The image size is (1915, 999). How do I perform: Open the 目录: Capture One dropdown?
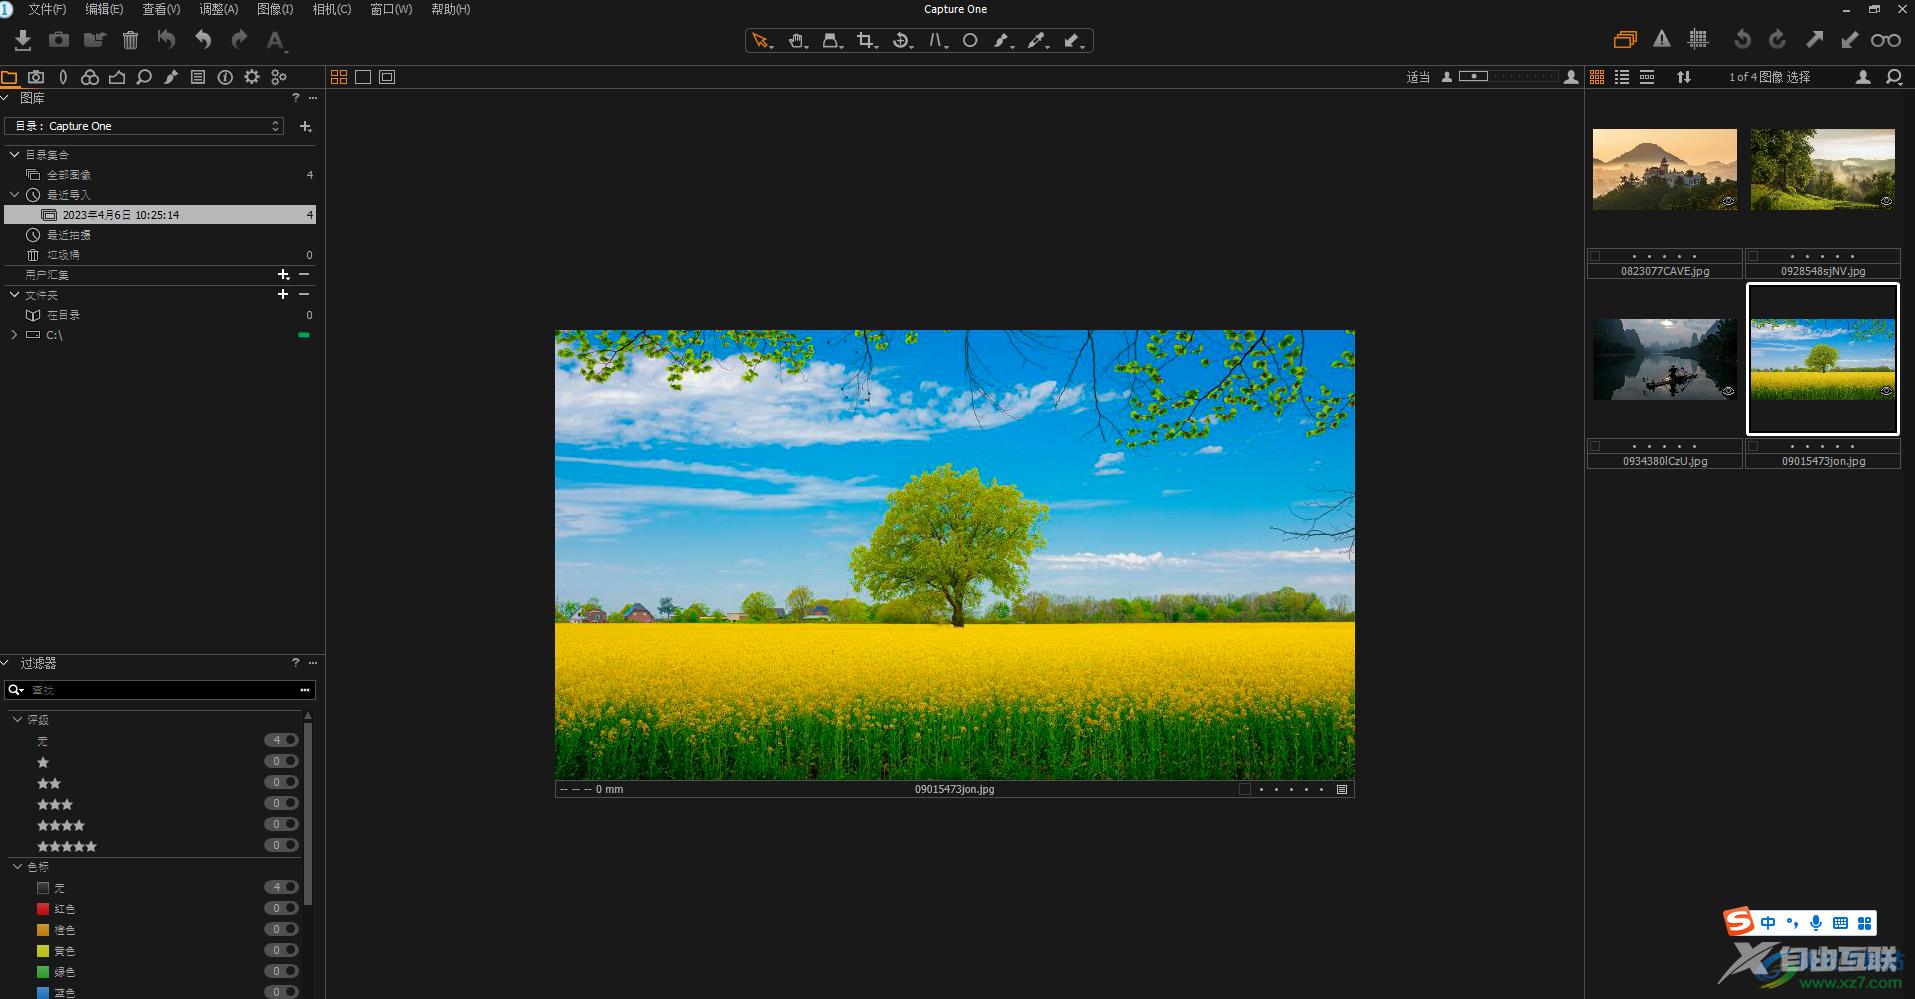click(x=145, y=126)
